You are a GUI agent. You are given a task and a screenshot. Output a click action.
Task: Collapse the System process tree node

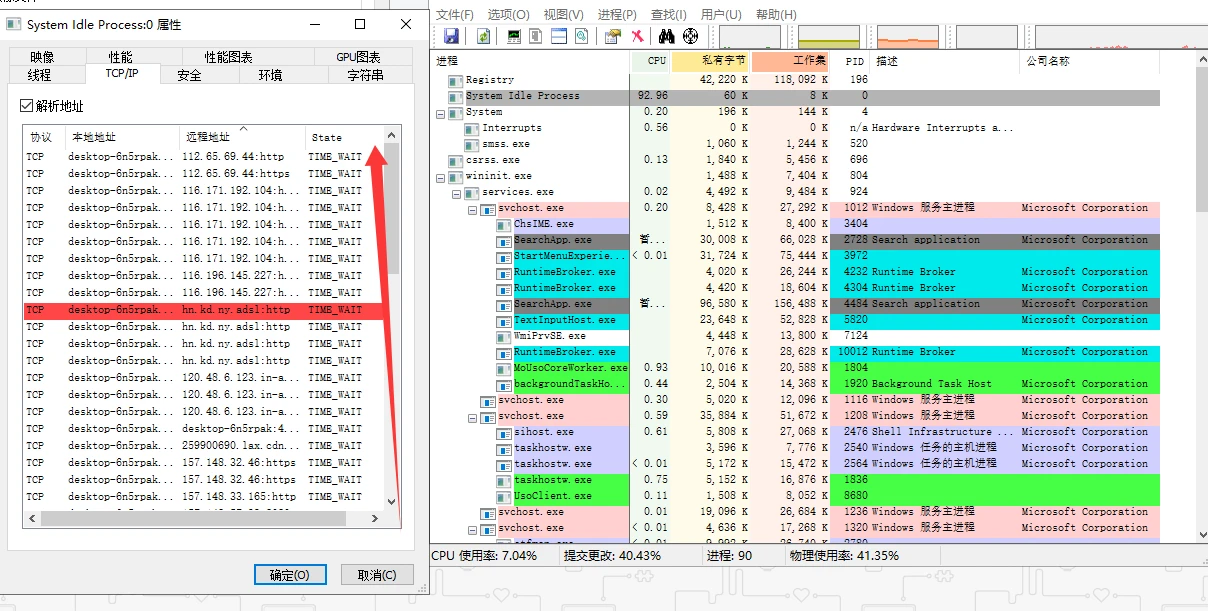click(x=440, y=112)
